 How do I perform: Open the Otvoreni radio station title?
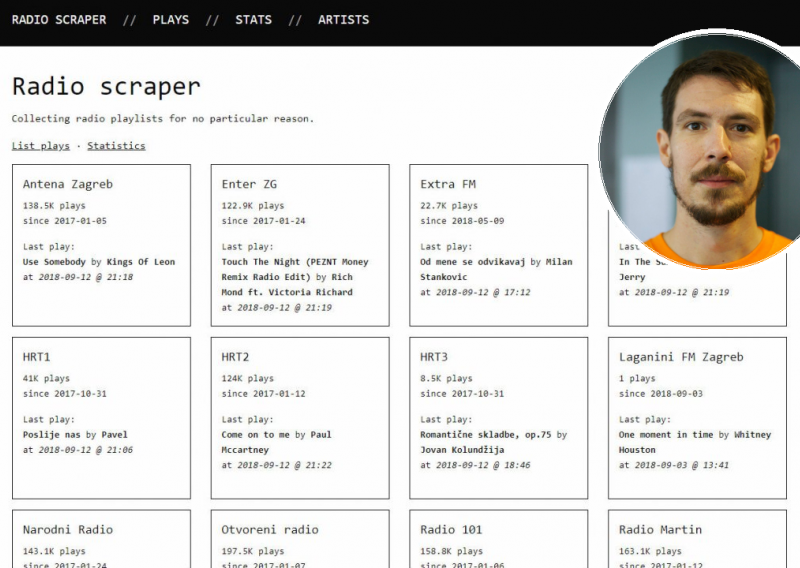[x=270, y=530]
